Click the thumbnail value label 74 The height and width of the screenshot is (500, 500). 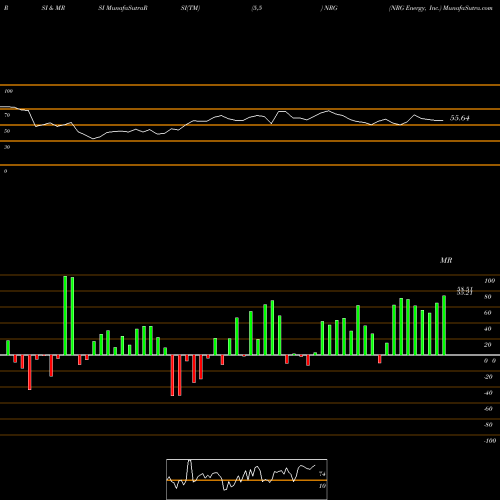click(x=322, y=474)
